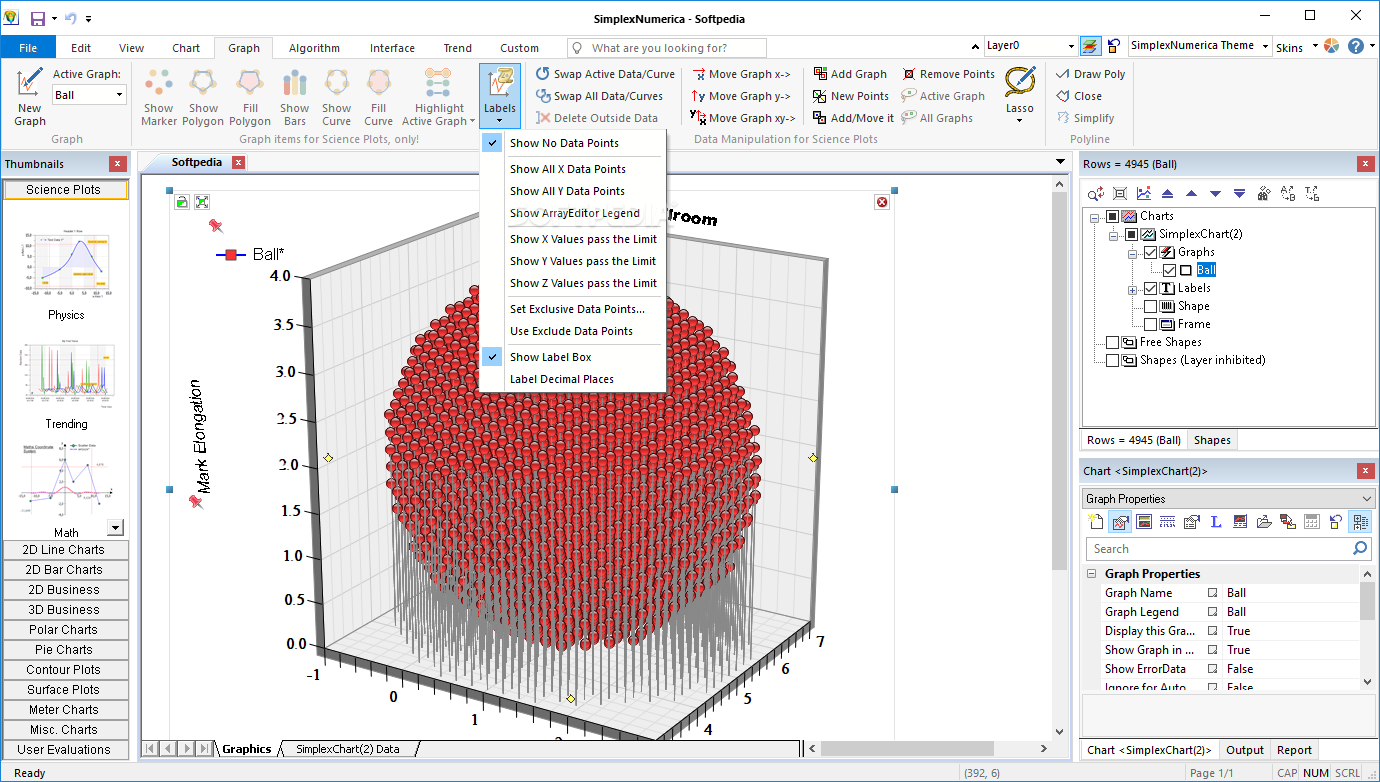The height and width of the screenshot is (782, 1380).
Task: Click Move Graph x-> command
Action: pyautogui.click(x=742, y=74)
